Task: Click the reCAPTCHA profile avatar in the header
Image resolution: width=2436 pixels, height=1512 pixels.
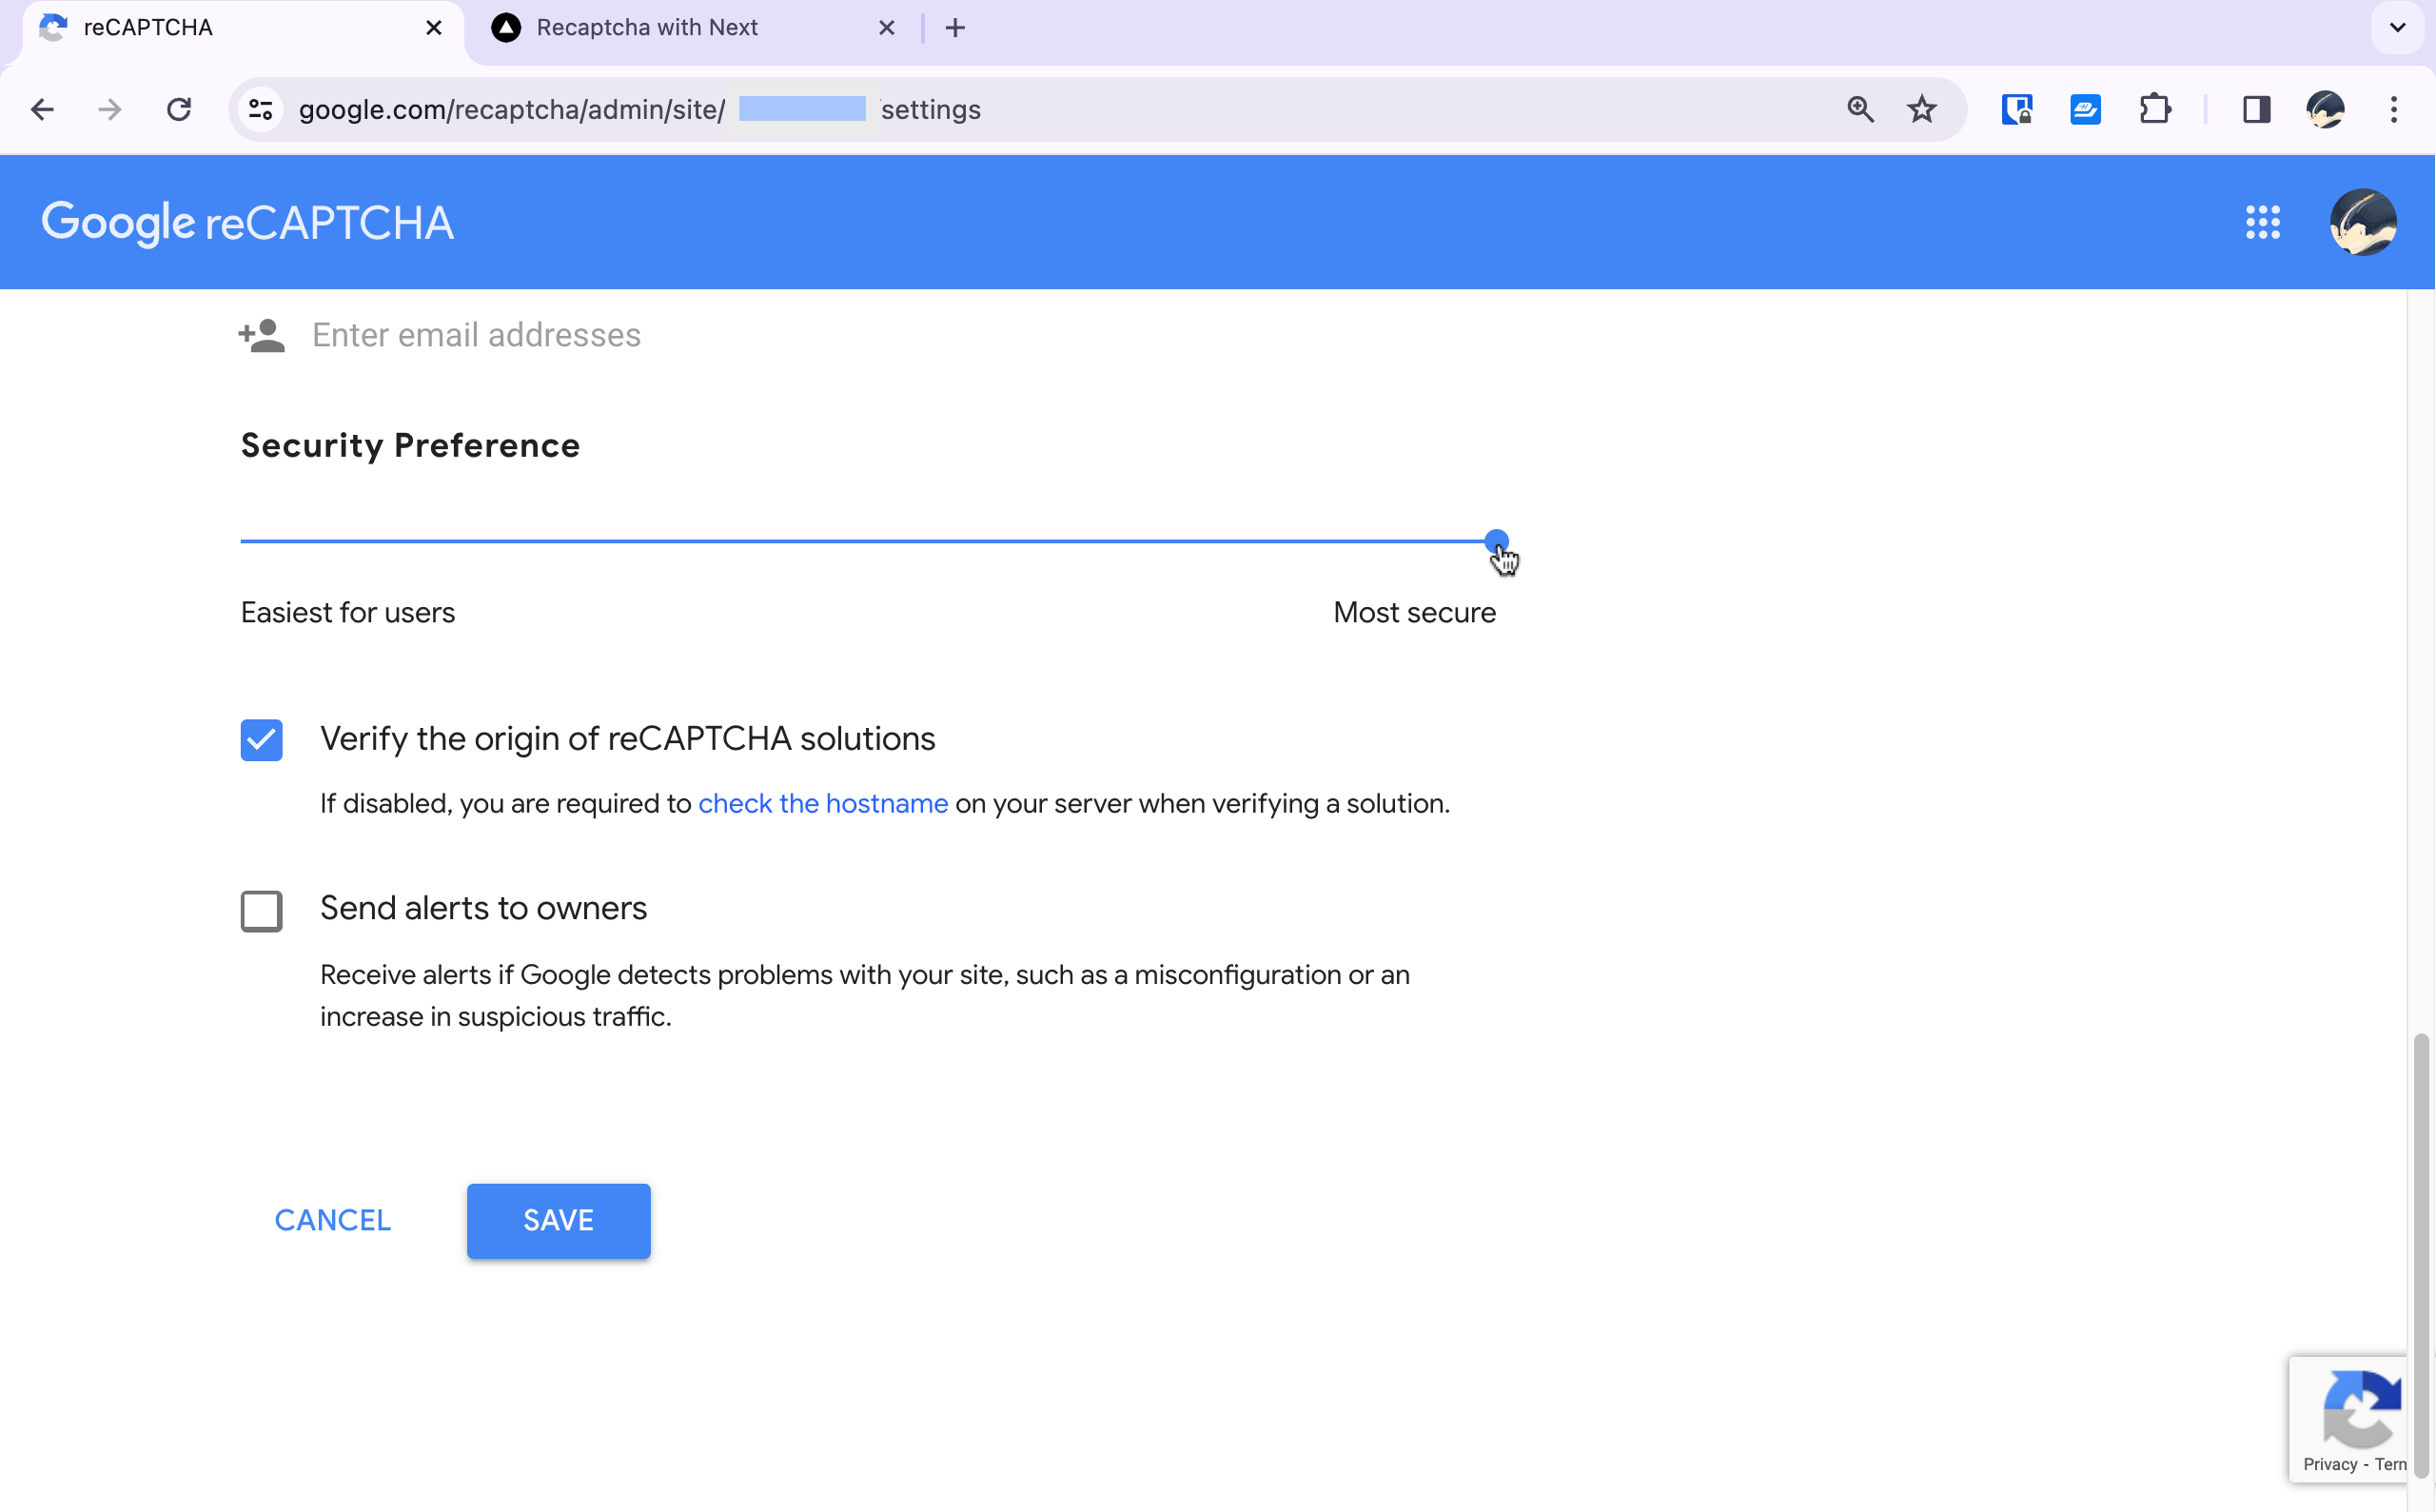Action: click(2364, 222)
